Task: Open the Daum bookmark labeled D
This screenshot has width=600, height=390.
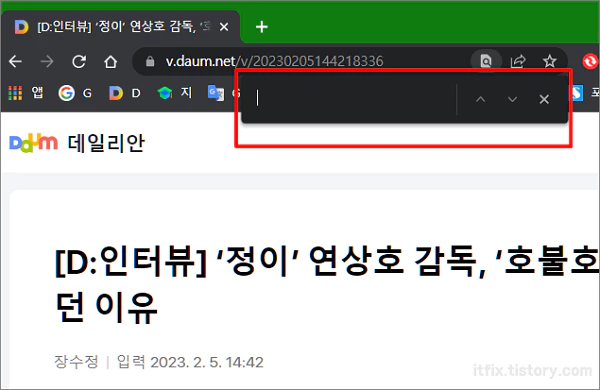Action: click(x=125, y=93)
